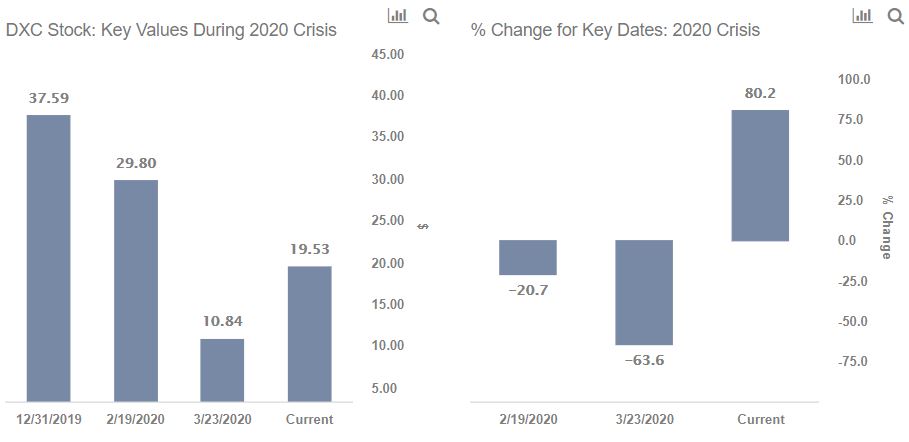Image resolution: width=909 pixels, height=442 pixels.
Task: Click the 12/31/2019 x-axis label
Action: tap(48, 419)
